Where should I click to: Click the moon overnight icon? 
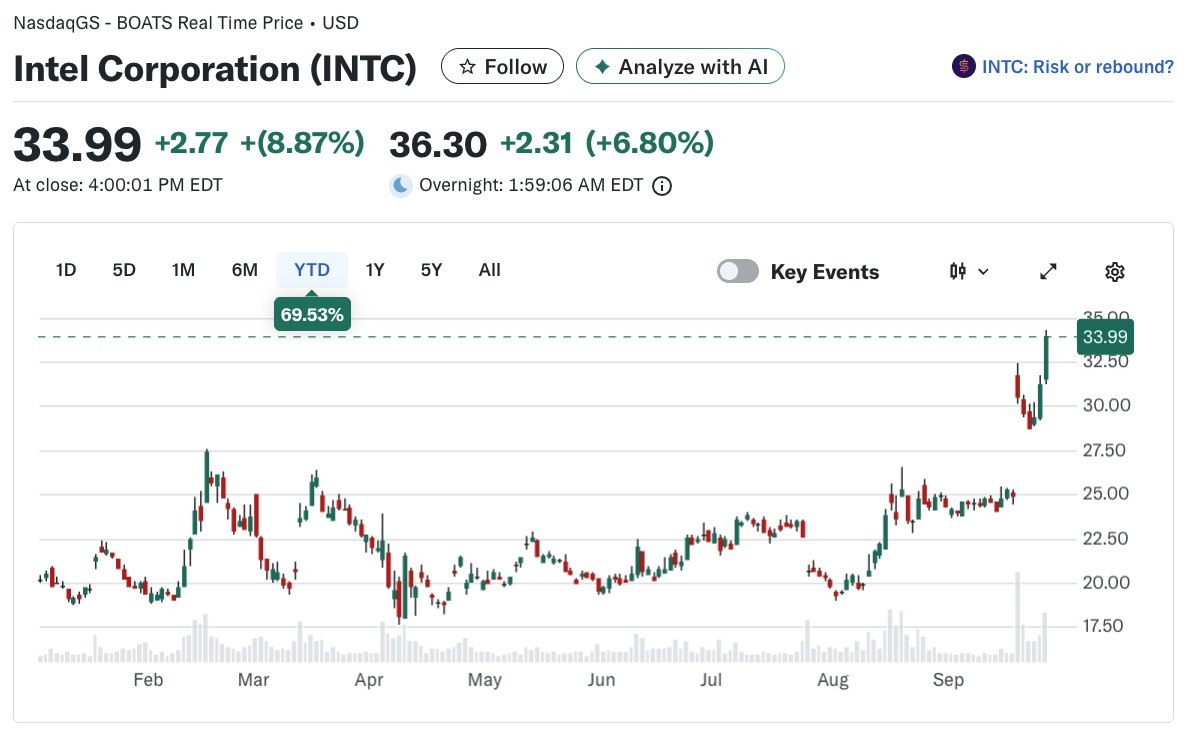(x=401, y=186)
